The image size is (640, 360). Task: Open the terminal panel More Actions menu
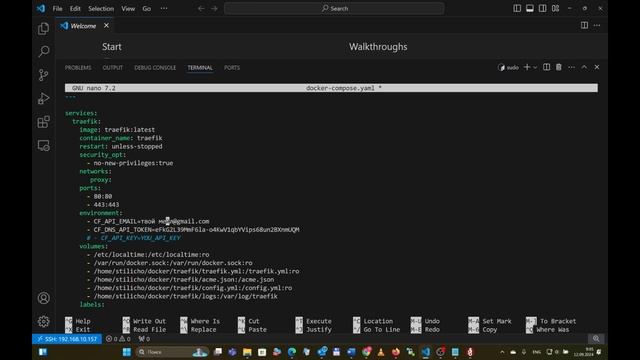tap(571, 67)
